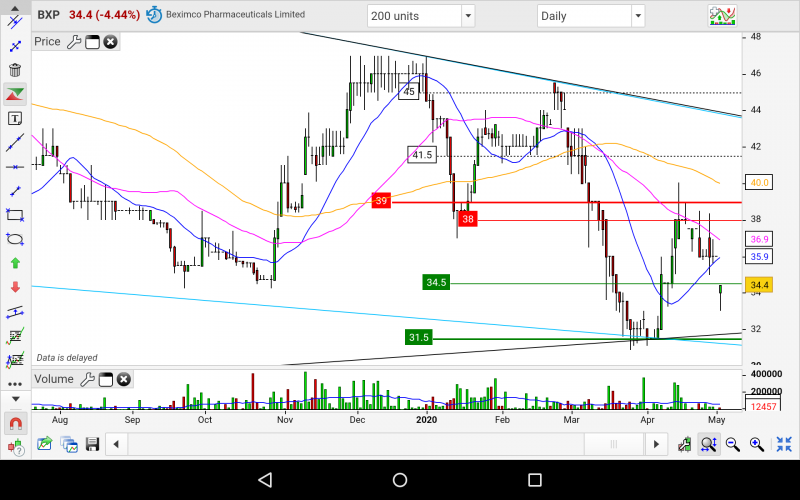Screen dimensions: 800x500
Task: Select the ellipse drawing tool
Action: coord(15,238)
